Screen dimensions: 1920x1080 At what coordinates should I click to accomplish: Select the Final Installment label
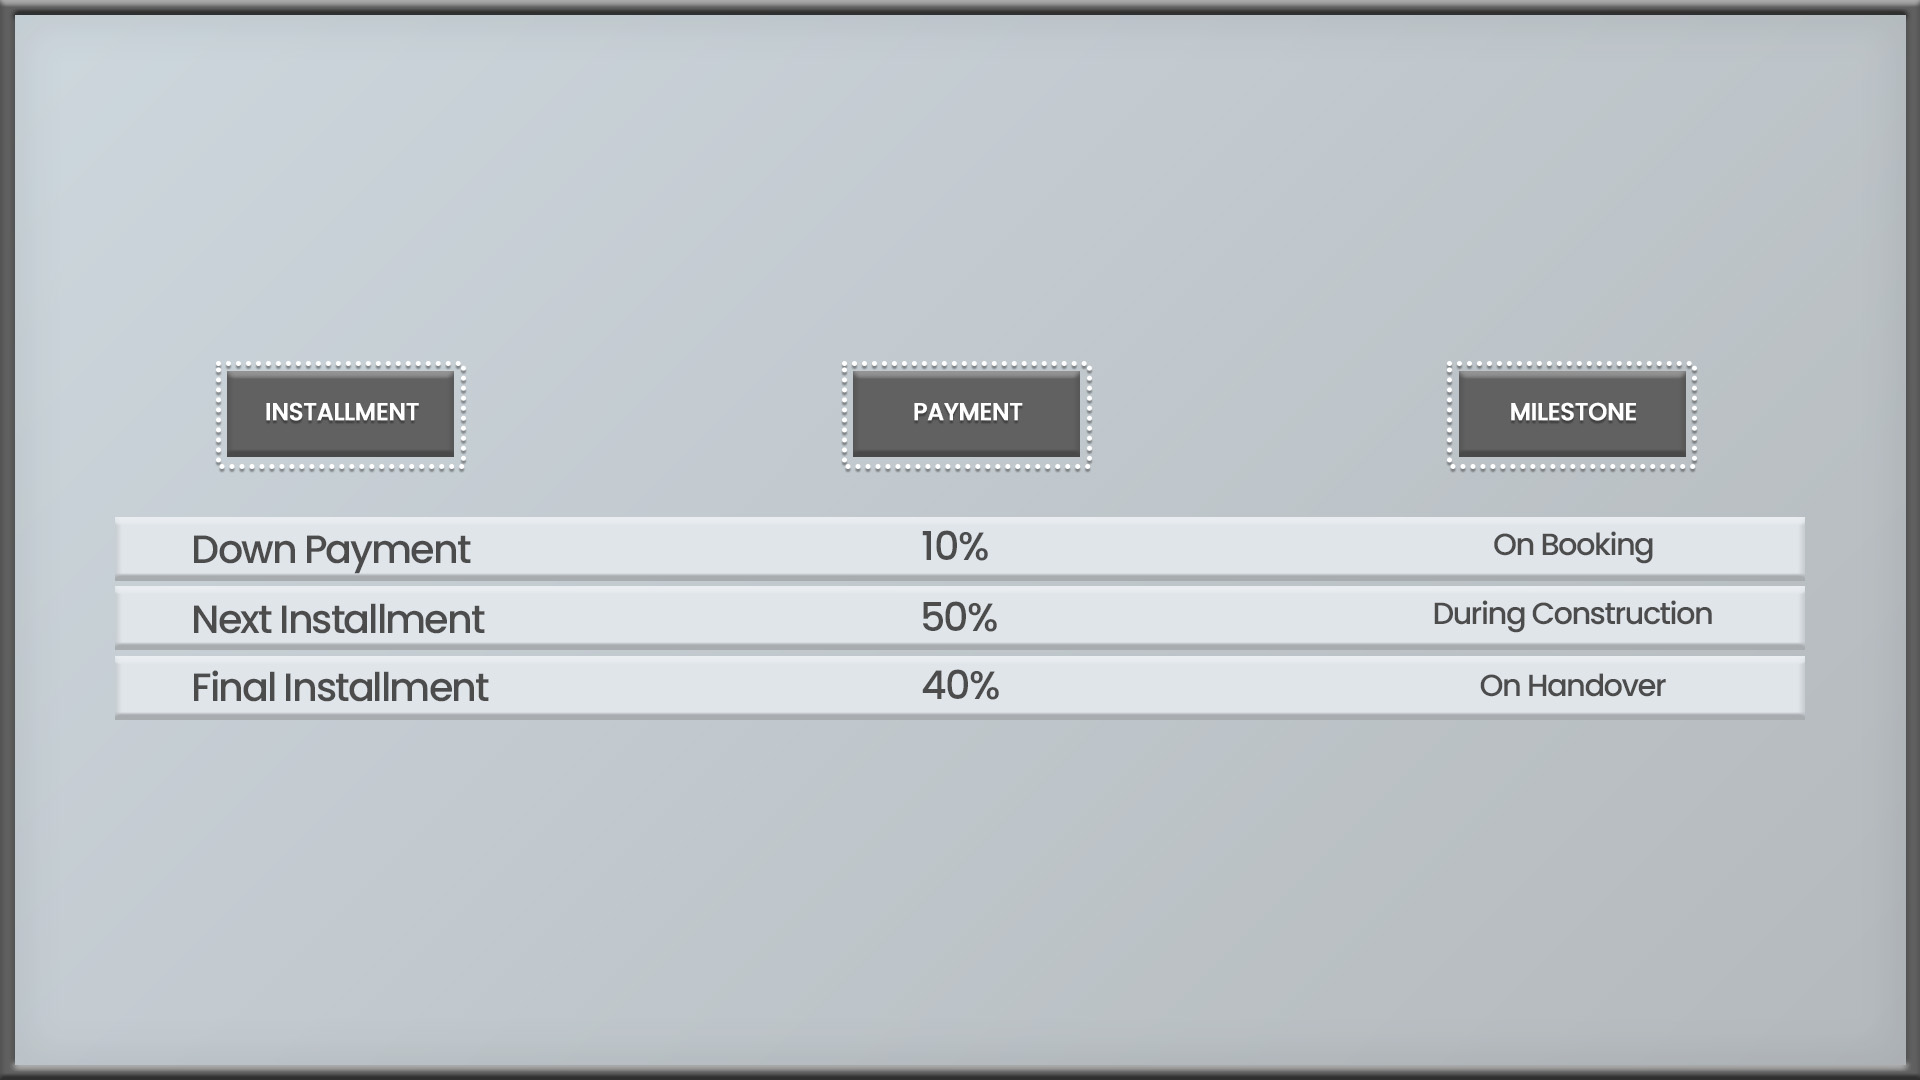click(339, 687)
